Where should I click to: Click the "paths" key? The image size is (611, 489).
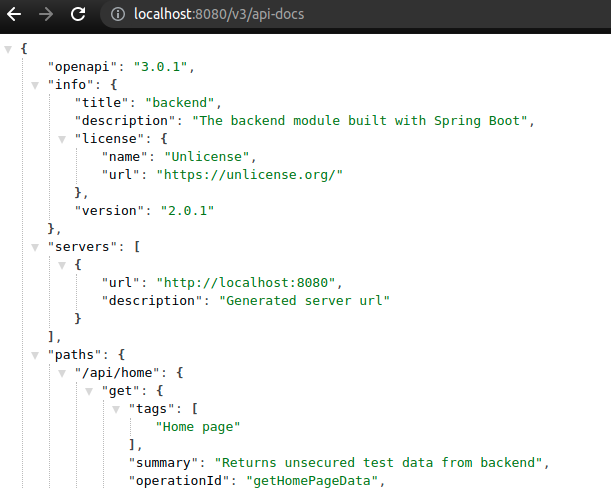[x=74, y=355]
